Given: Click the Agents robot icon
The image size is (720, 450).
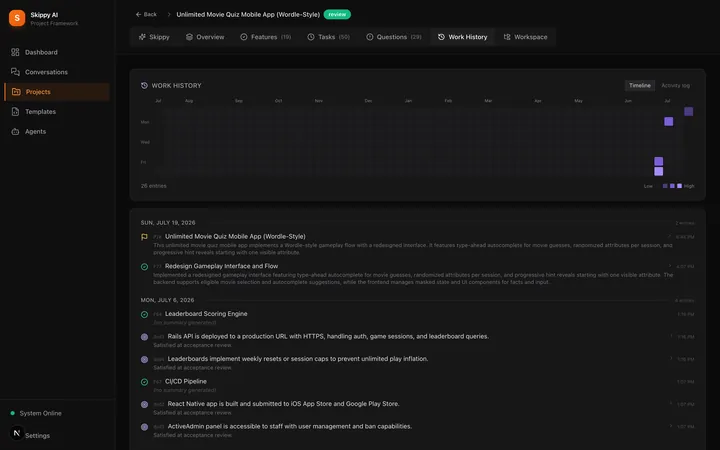Looking at the screenshot, I should [x=15, y=131].
